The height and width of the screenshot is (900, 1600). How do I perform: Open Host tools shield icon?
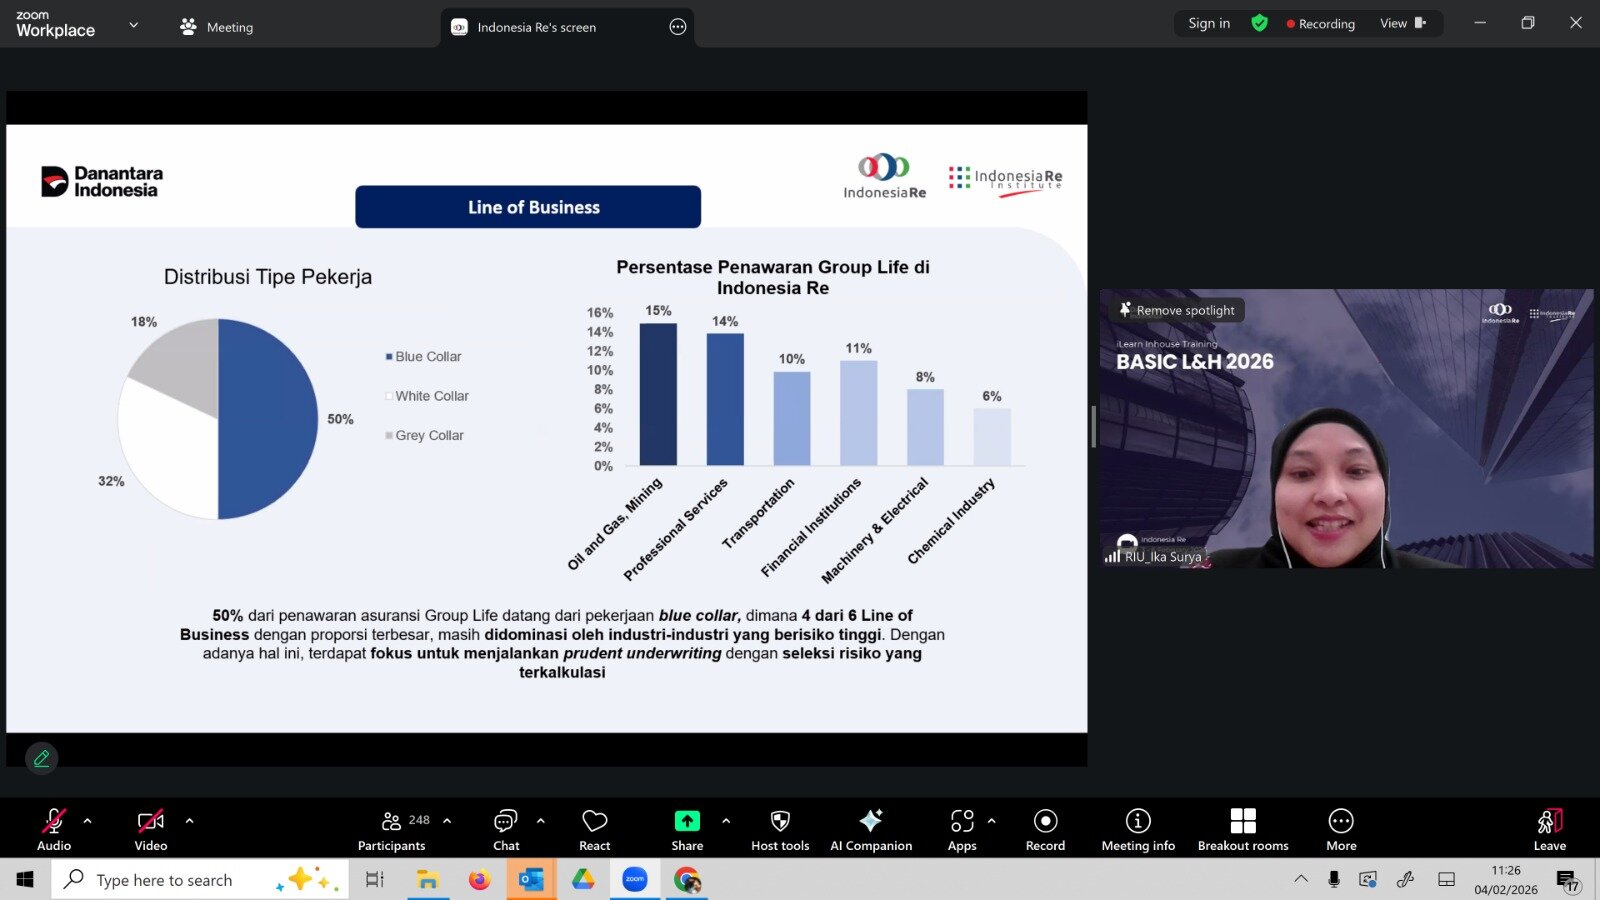(x=780, y=830)
